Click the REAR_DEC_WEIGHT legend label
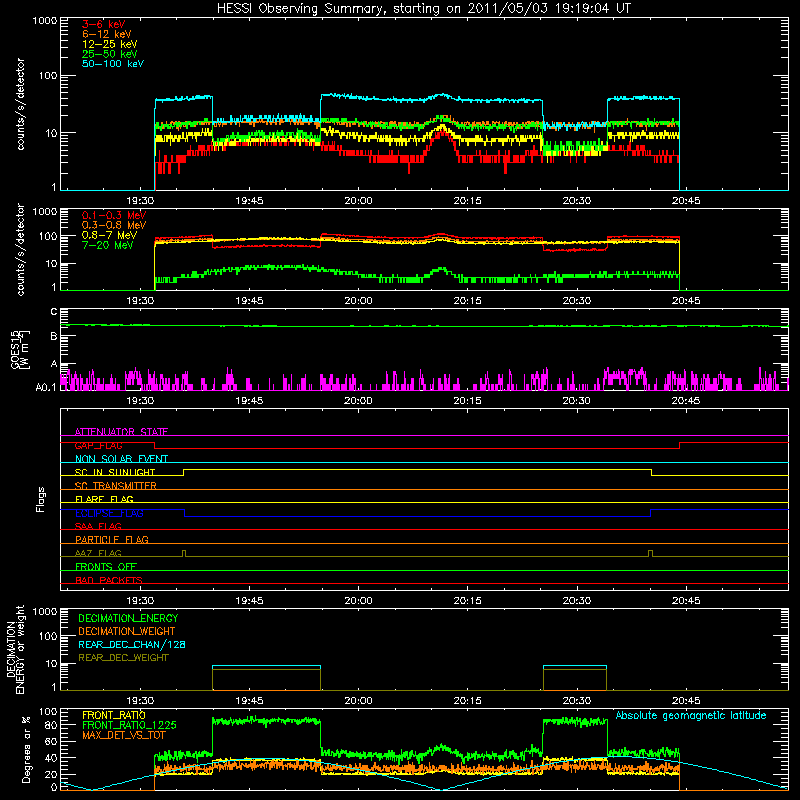Image resolution: width=800 pixels, height=800 pixels. click(123, 658)
